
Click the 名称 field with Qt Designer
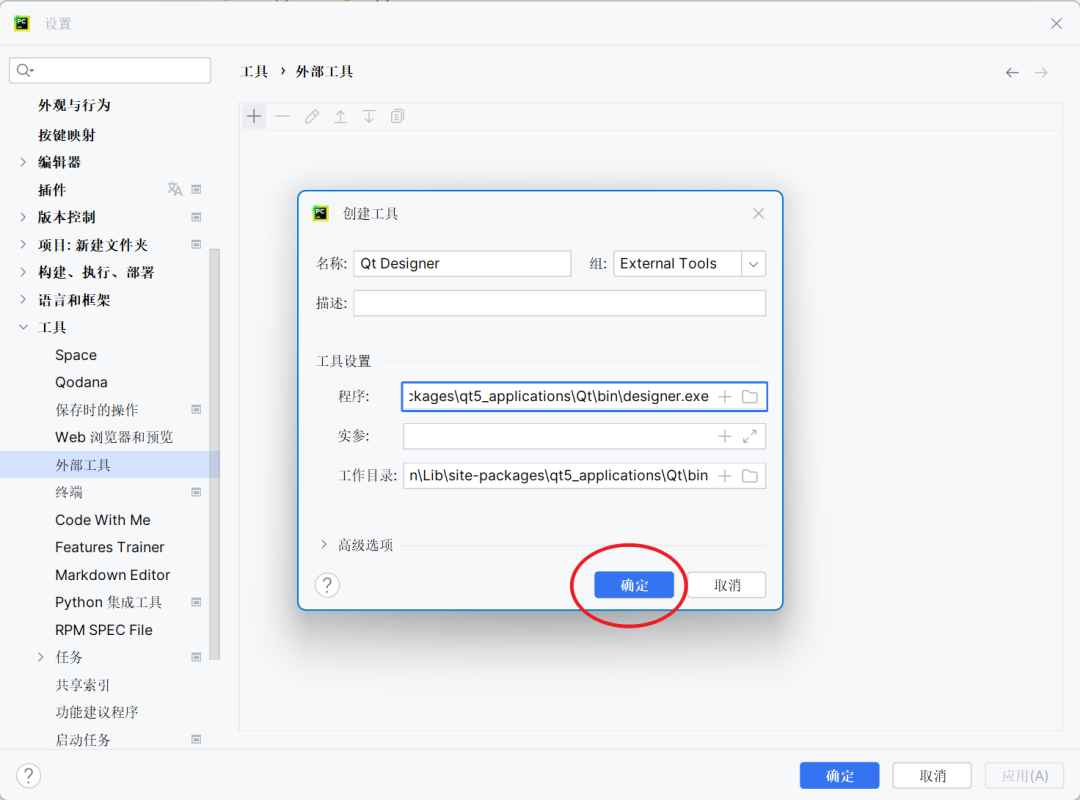click(462, 264)
